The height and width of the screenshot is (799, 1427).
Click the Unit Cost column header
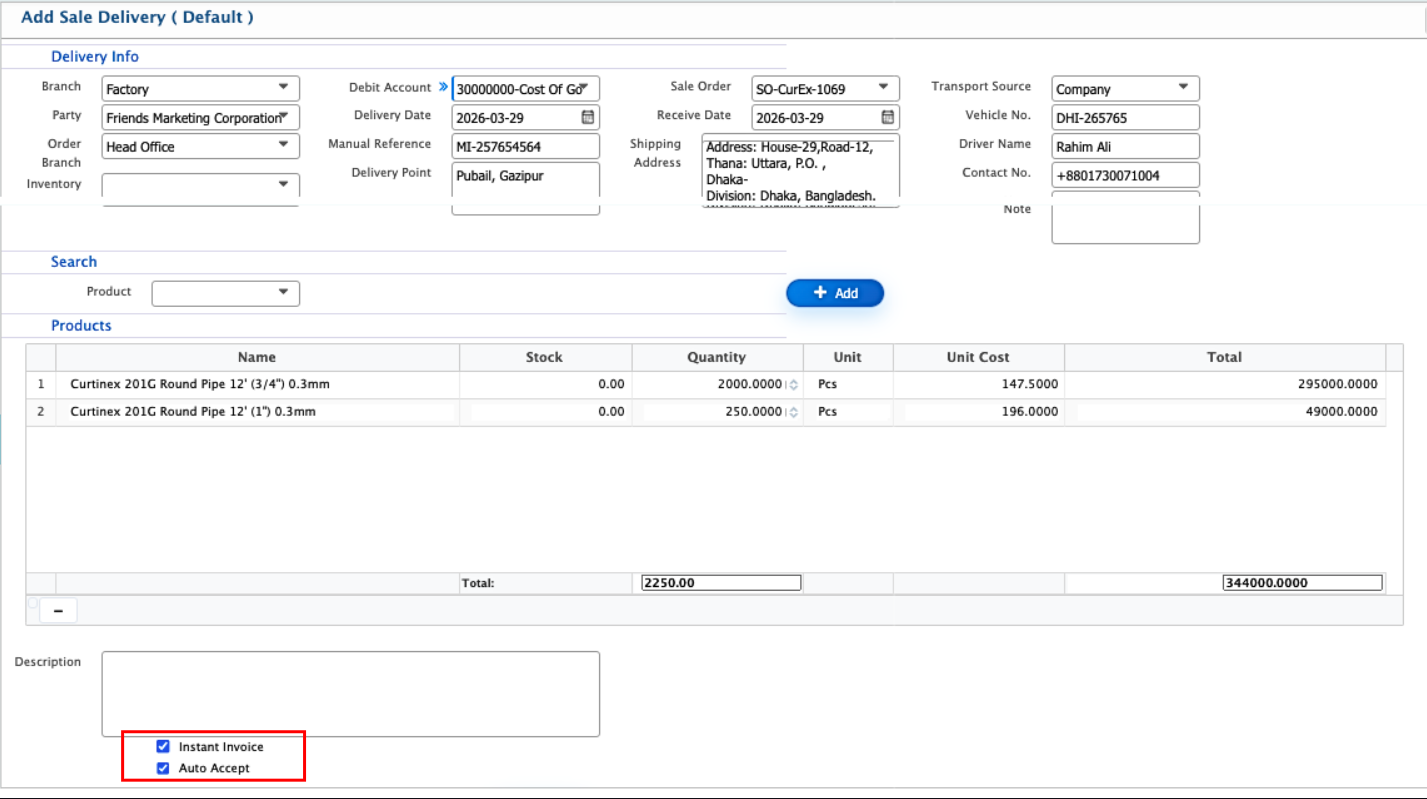coord(978,357)
